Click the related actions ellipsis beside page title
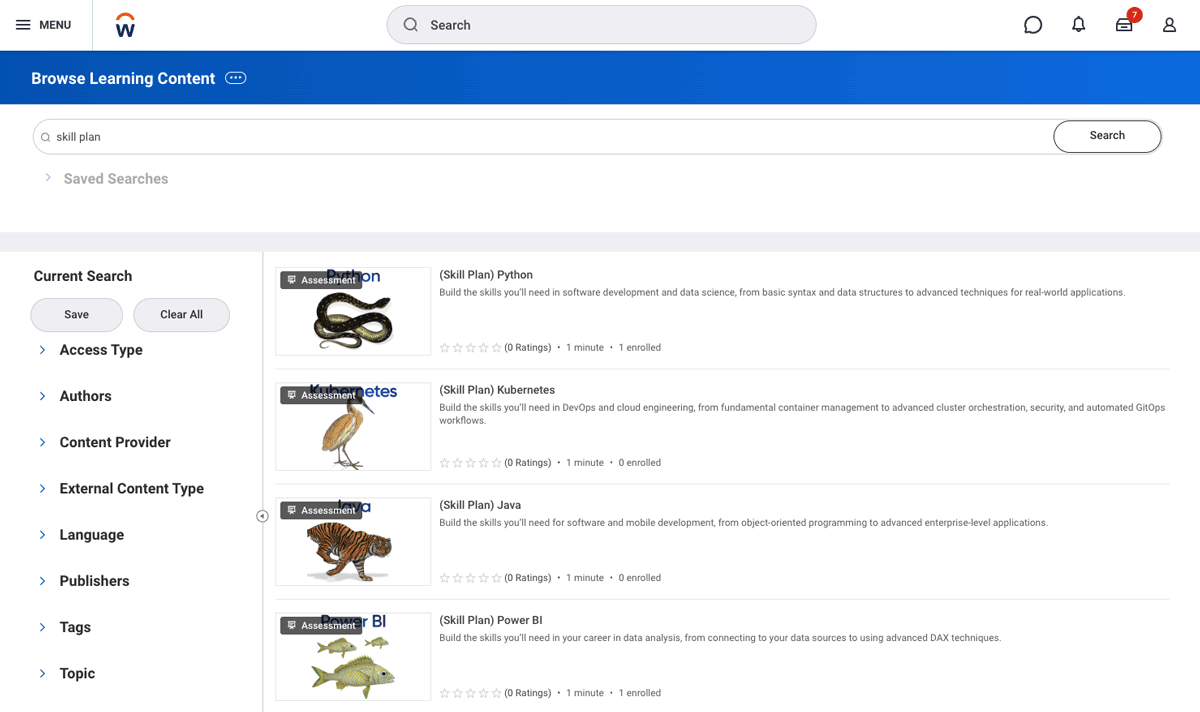The image size is (1200, 712). coord(236,78)
